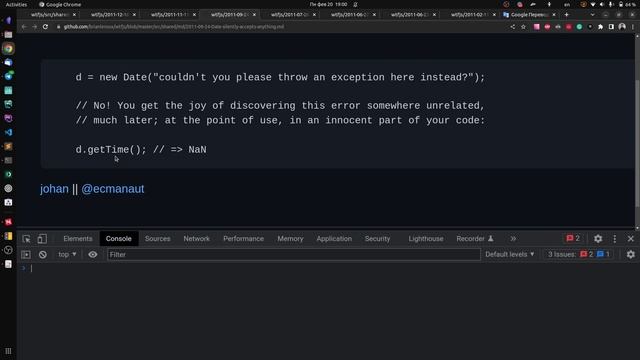Toggle the console sidebar panel icon

pyautogui.click(x=26, y=255)
